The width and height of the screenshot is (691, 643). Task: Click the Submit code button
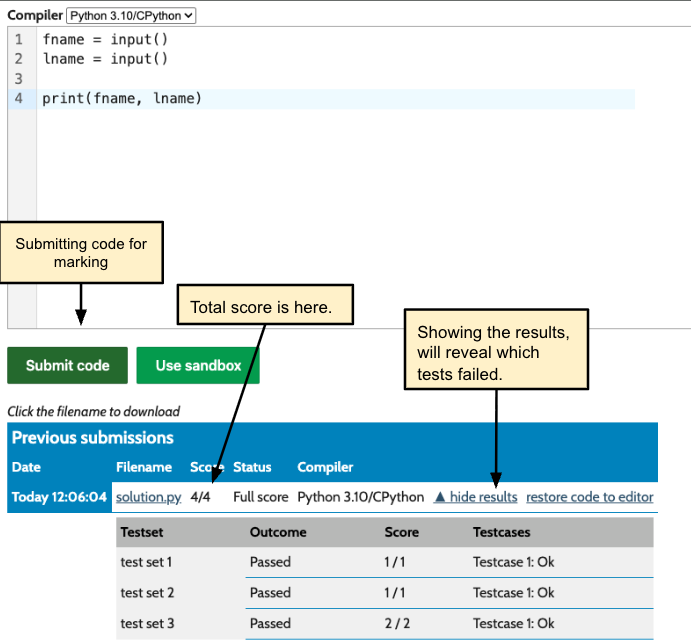[x=67, y=365]
